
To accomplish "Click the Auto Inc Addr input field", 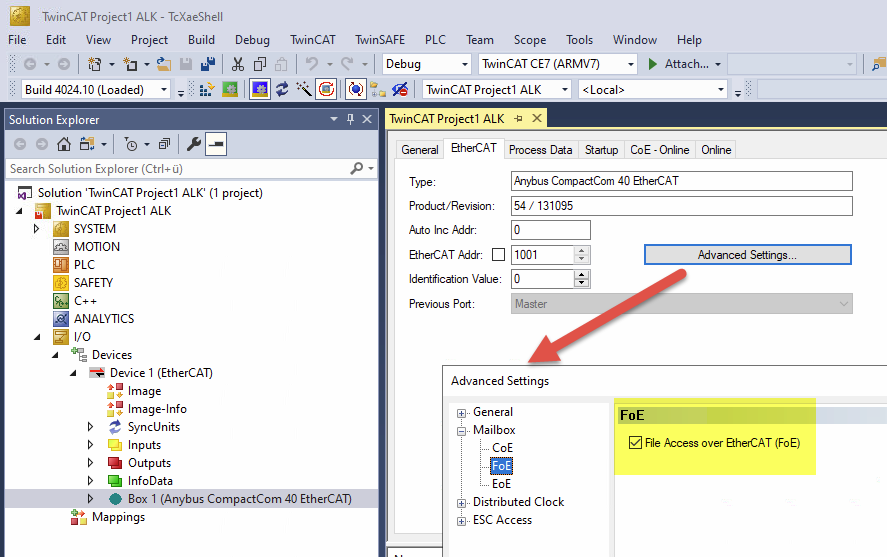I will click(x=550, y=230).
